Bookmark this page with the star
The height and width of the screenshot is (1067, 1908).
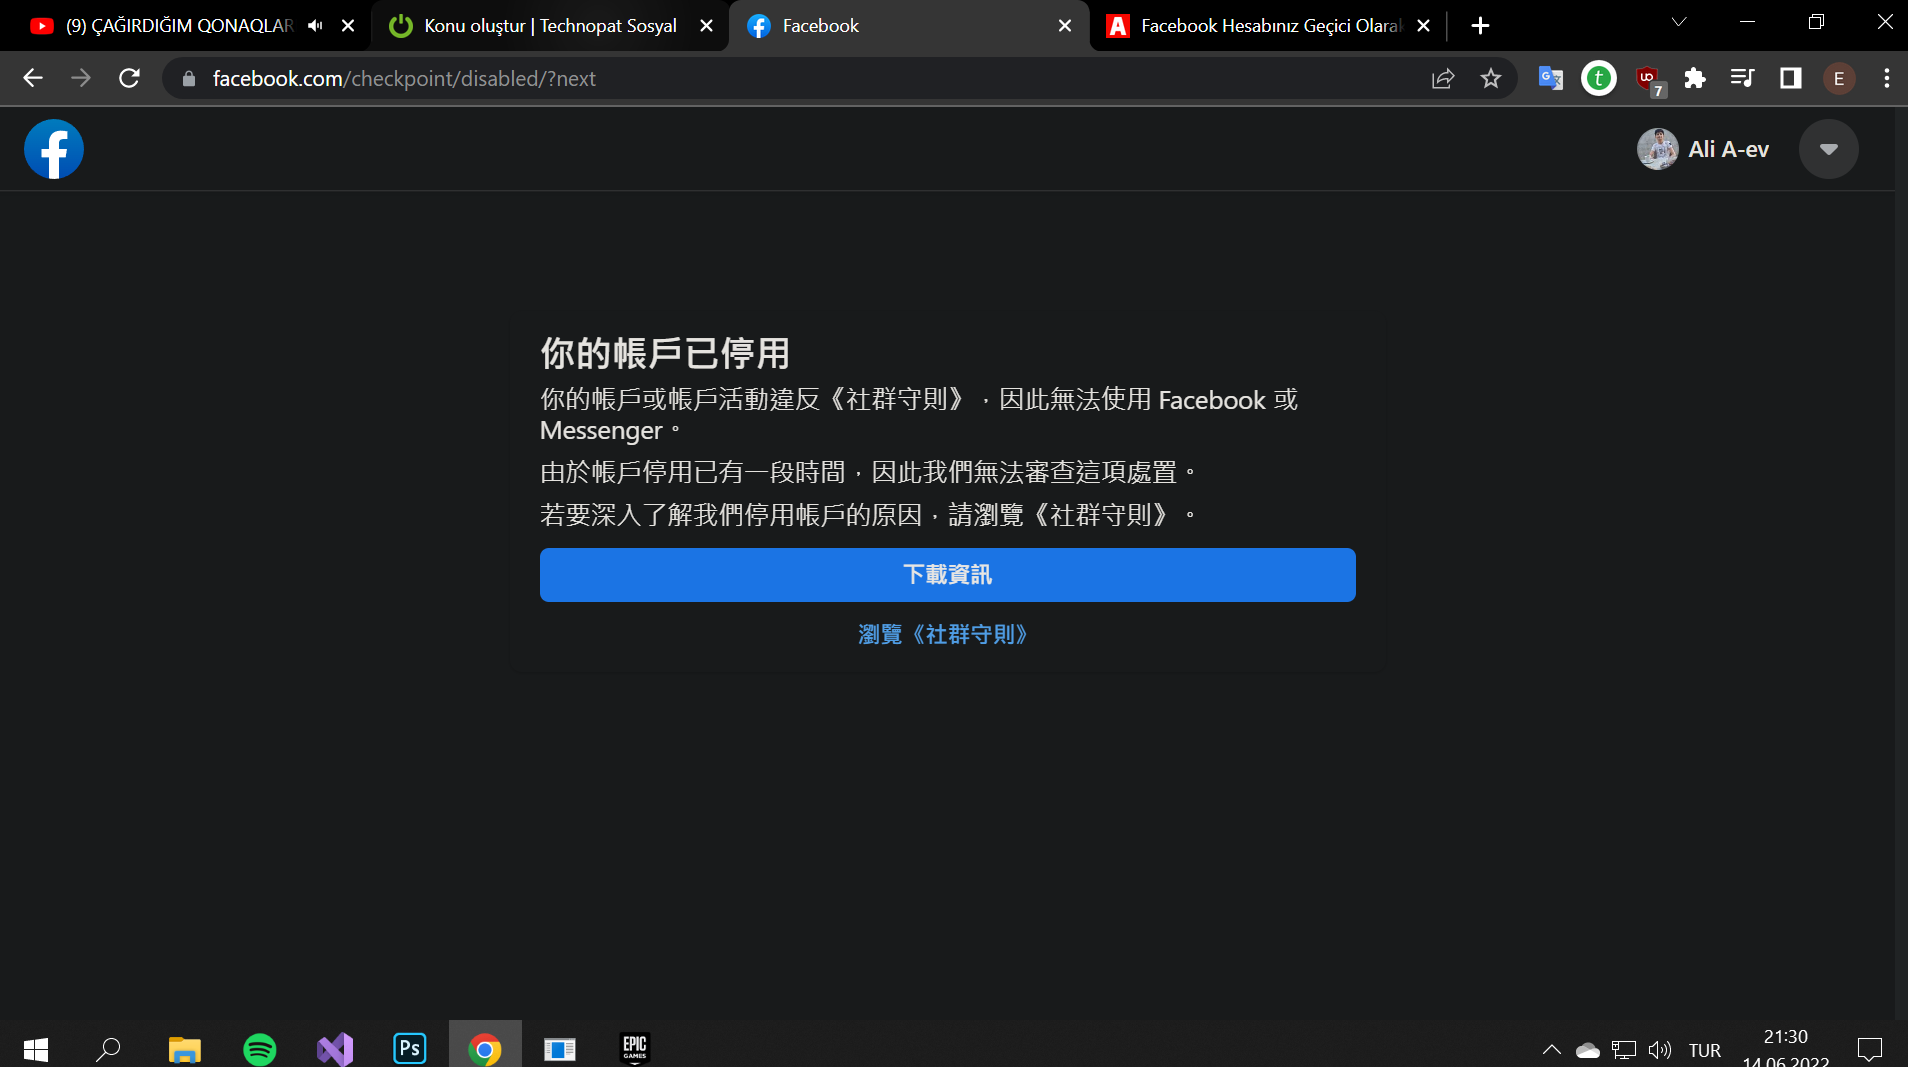click(x=1490, y=78)
